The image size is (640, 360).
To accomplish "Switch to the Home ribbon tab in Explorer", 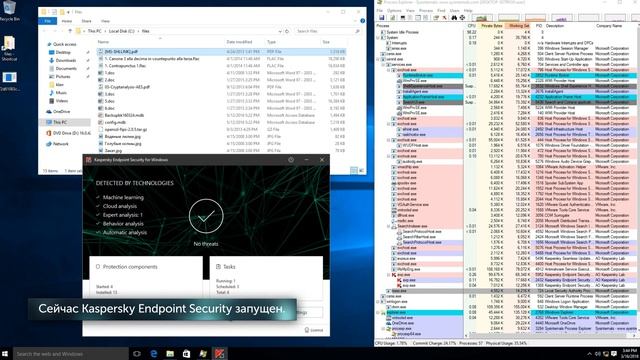I will [x=67, y=21].
